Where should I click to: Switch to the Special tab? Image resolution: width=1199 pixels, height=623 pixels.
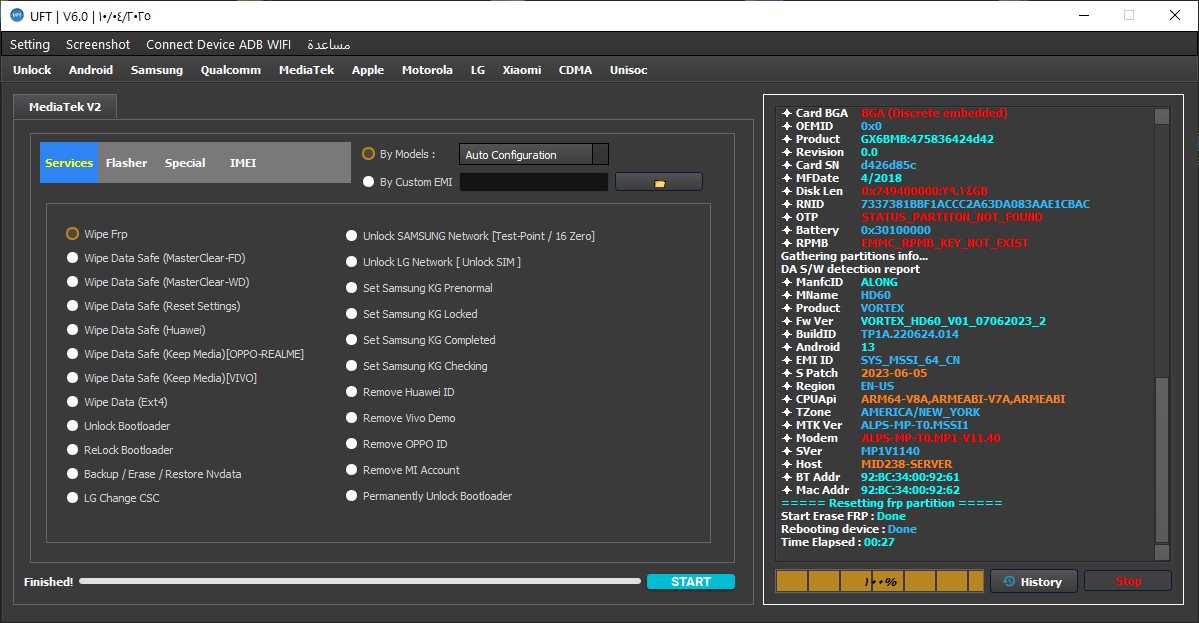pyautogui.click(x=185, y=163)
